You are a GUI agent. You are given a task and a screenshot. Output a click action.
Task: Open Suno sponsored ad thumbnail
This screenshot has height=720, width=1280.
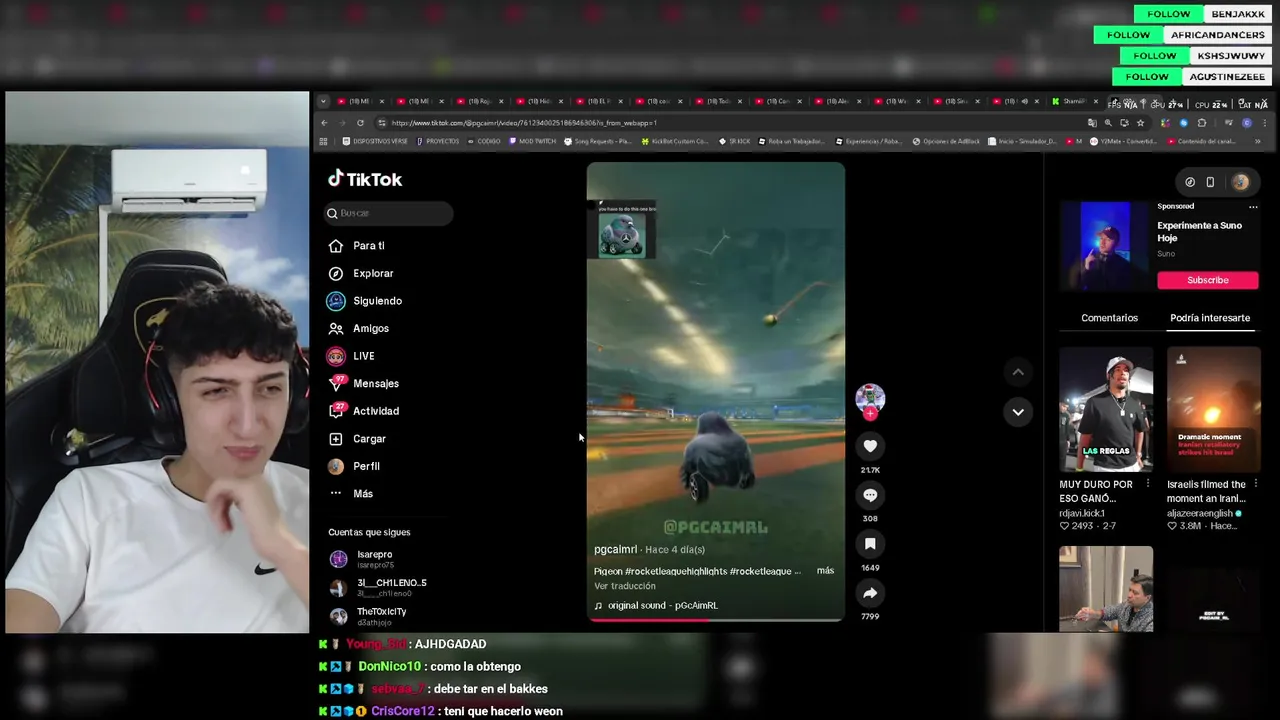[1105, 246]
